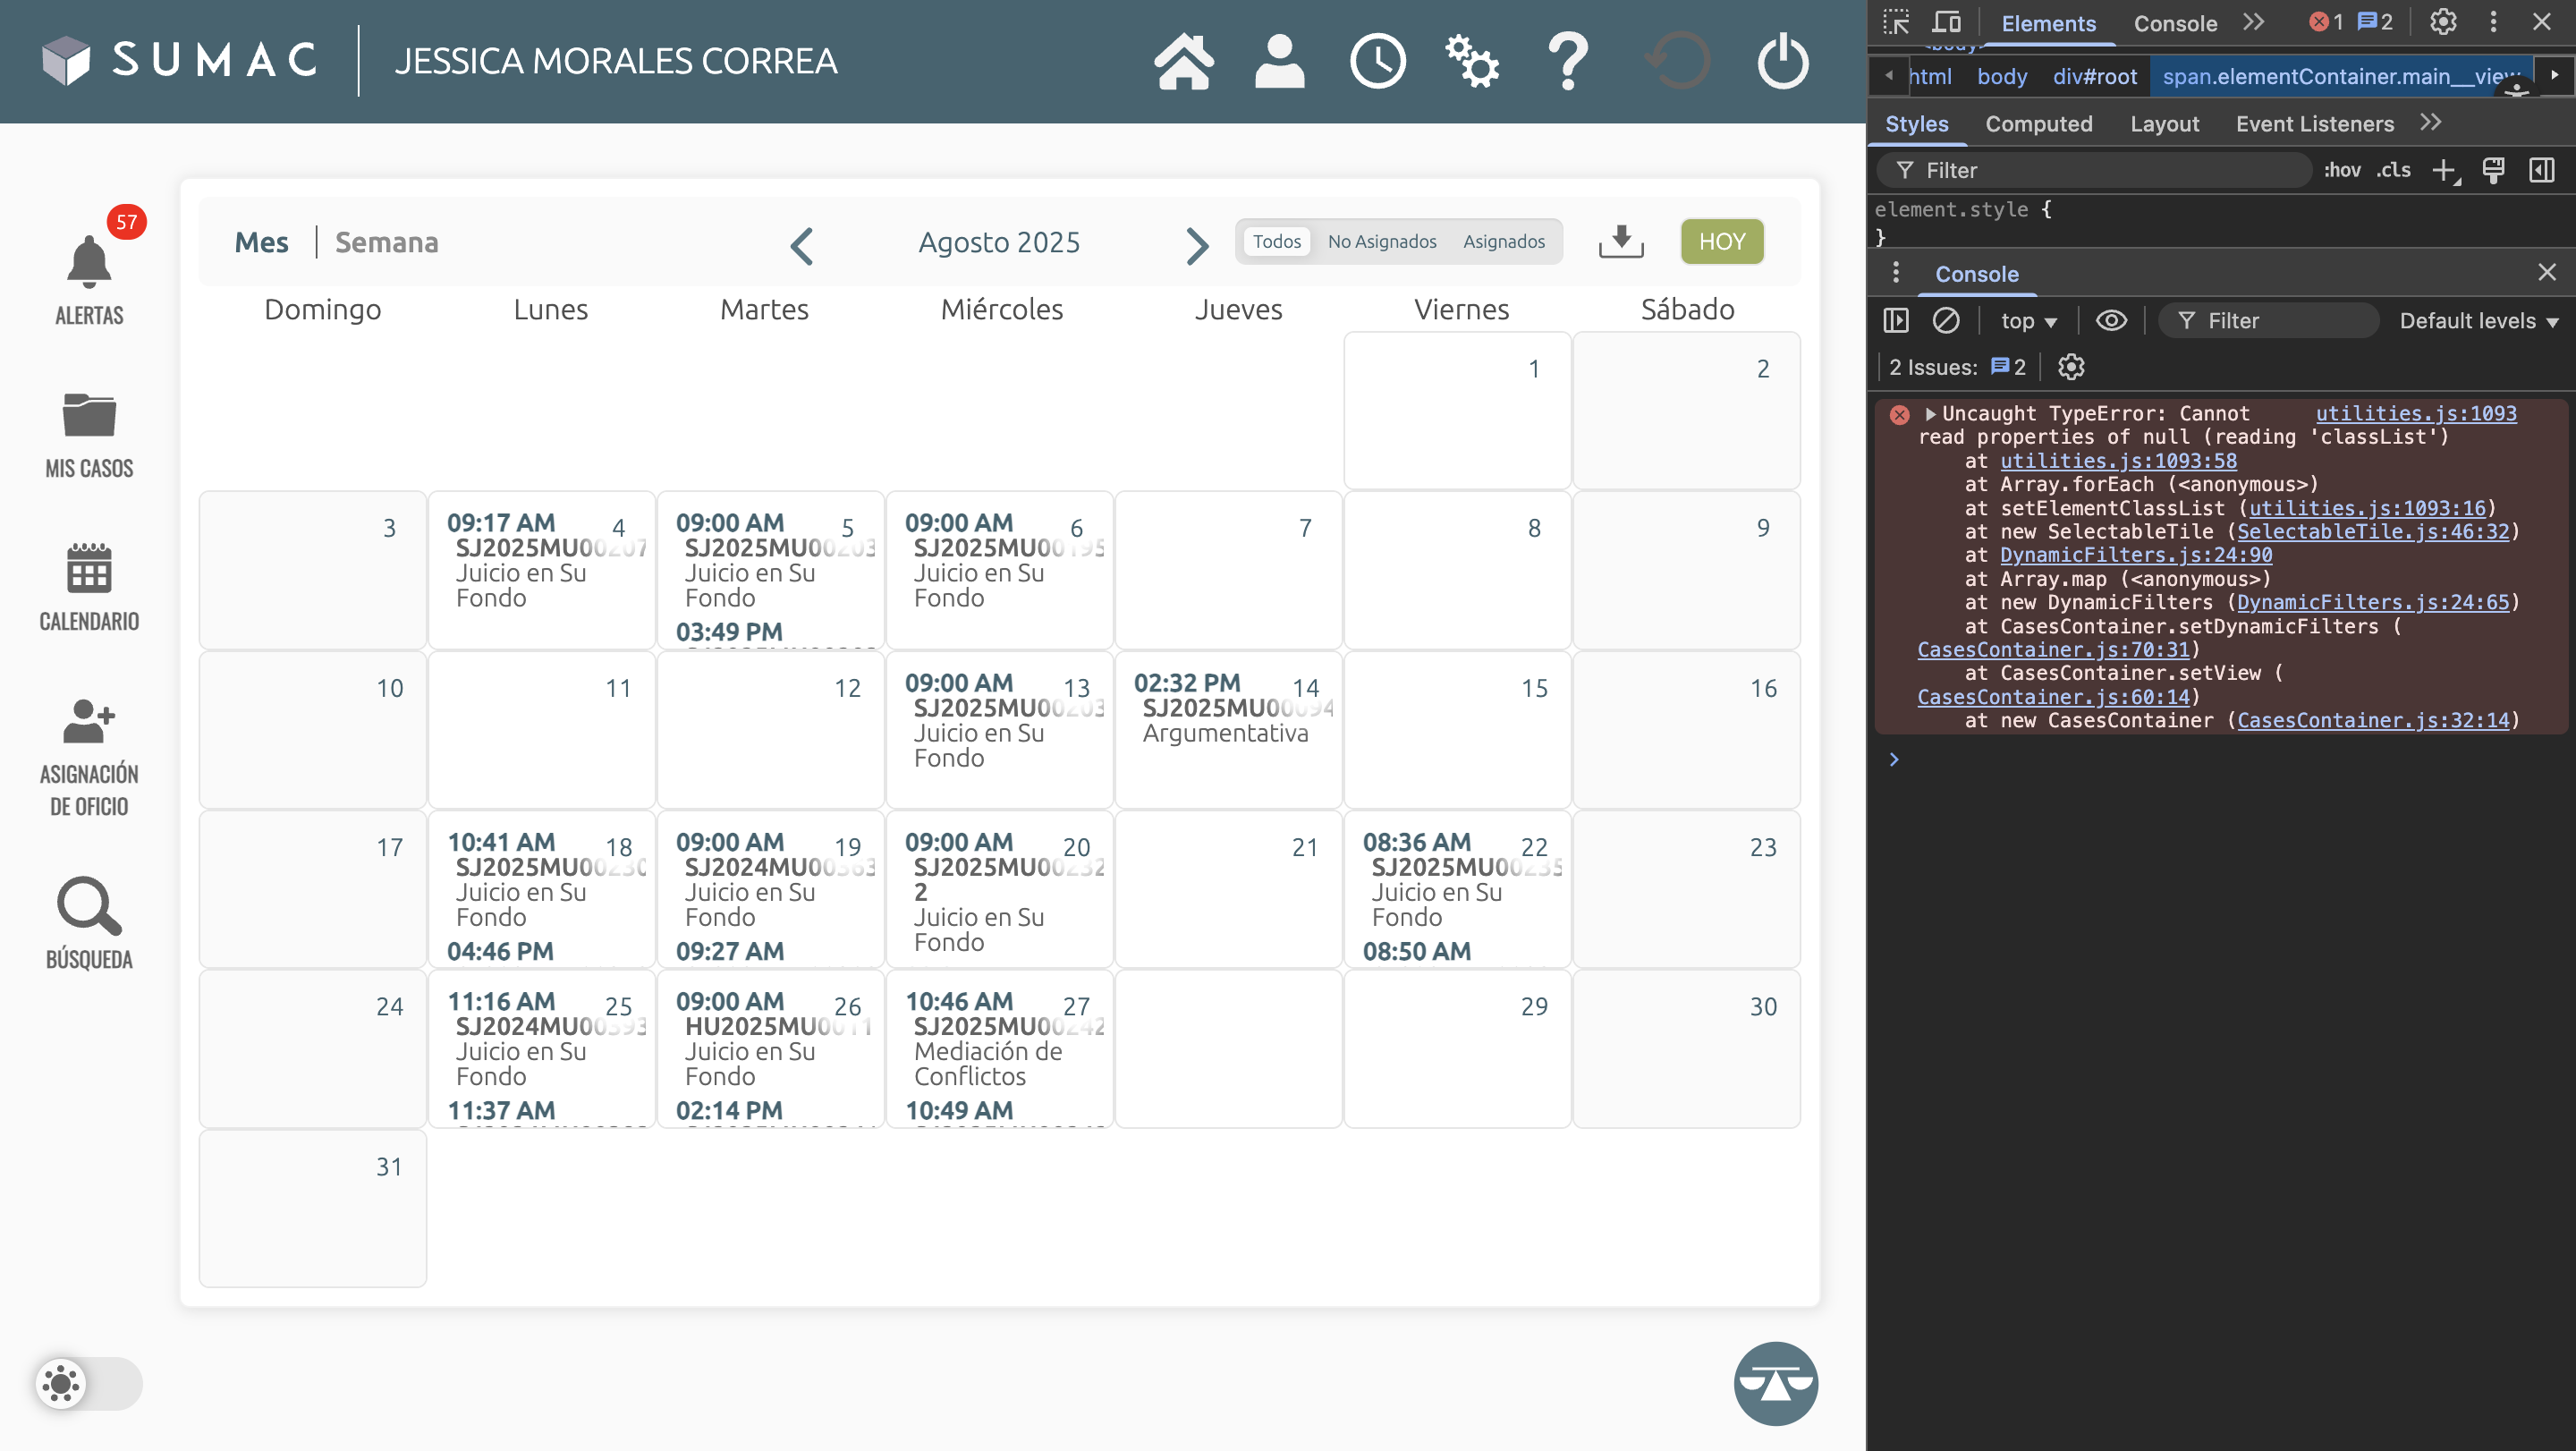
Task: Toggle the light/dark theme switch
Action: 88,1383
